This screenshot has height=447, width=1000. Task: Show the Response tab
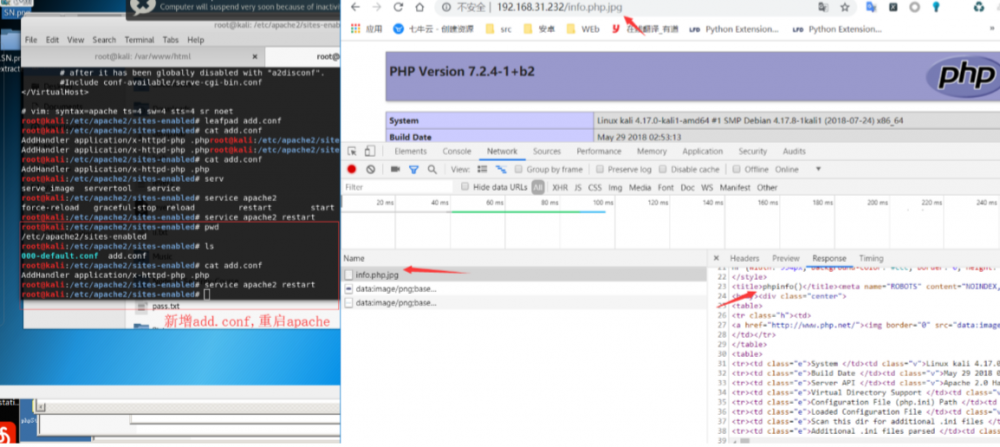point(829,258)
